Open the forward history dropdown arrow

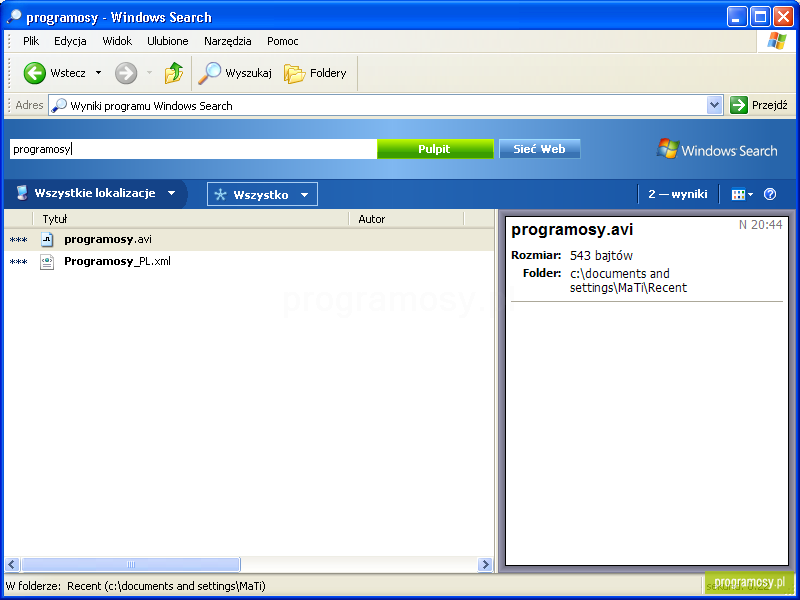pos(149,73)
